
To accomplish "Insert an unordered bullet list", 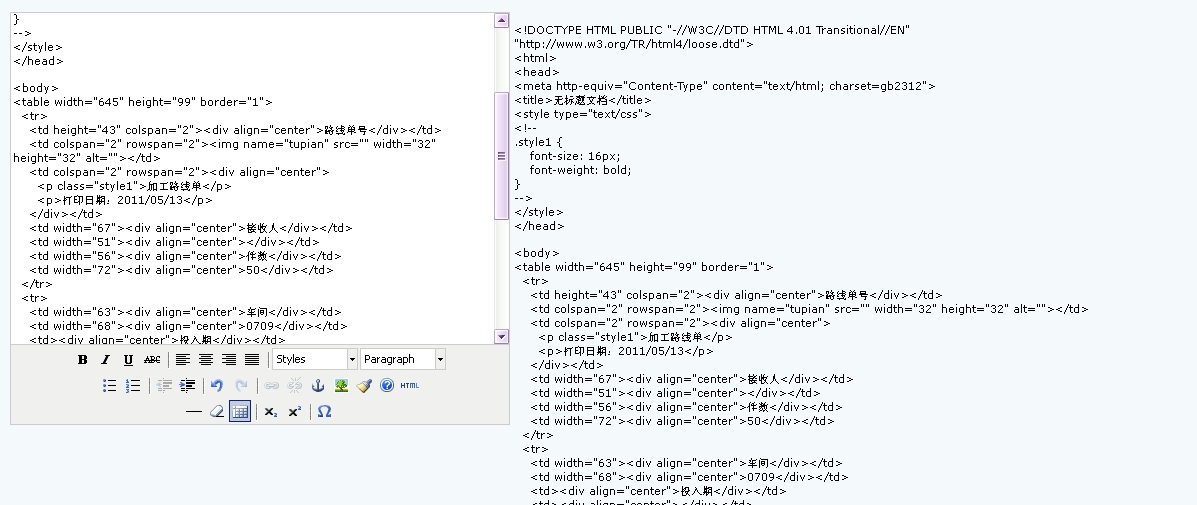I will [110, 386].
